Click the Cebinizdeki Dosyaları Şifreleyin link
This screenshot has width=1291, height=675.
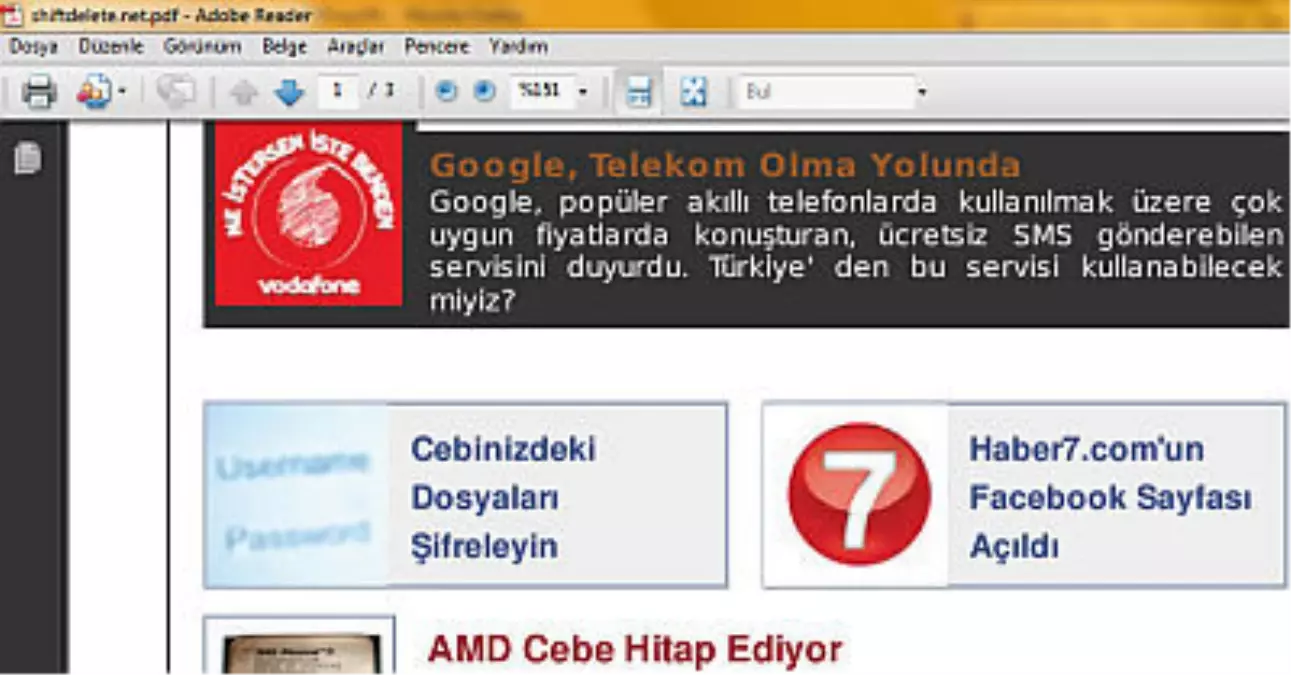(x=502, y=497)
